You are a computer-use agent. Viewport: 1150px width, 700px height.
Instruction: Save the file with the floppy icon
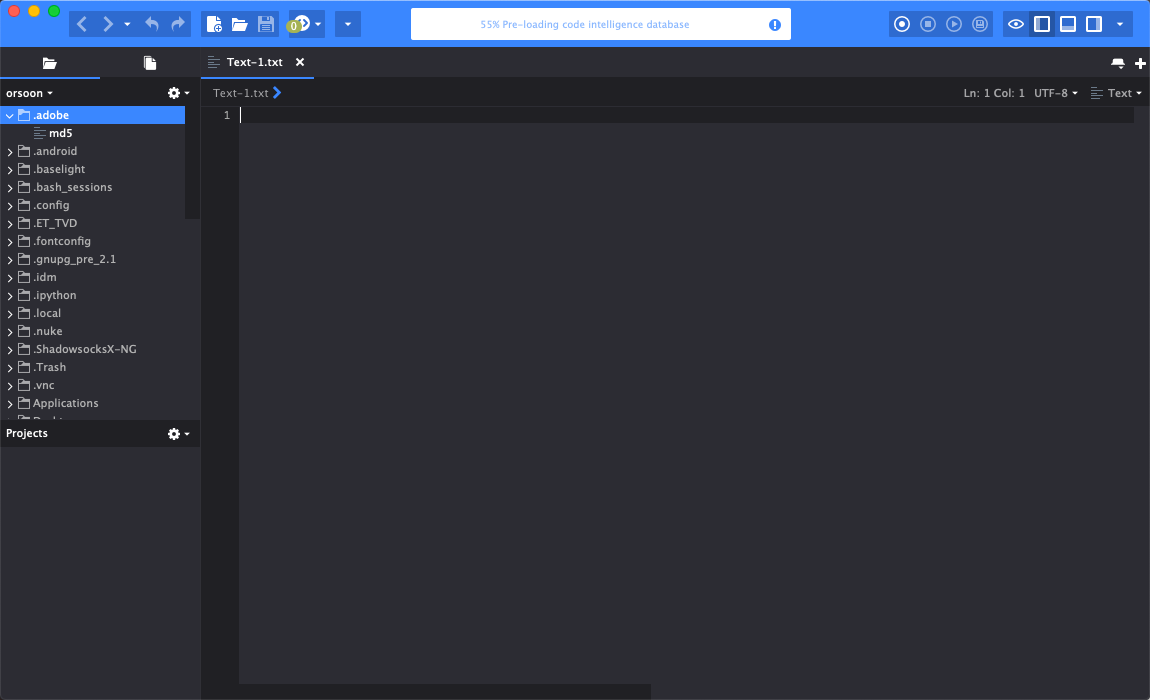click(265, 24)
